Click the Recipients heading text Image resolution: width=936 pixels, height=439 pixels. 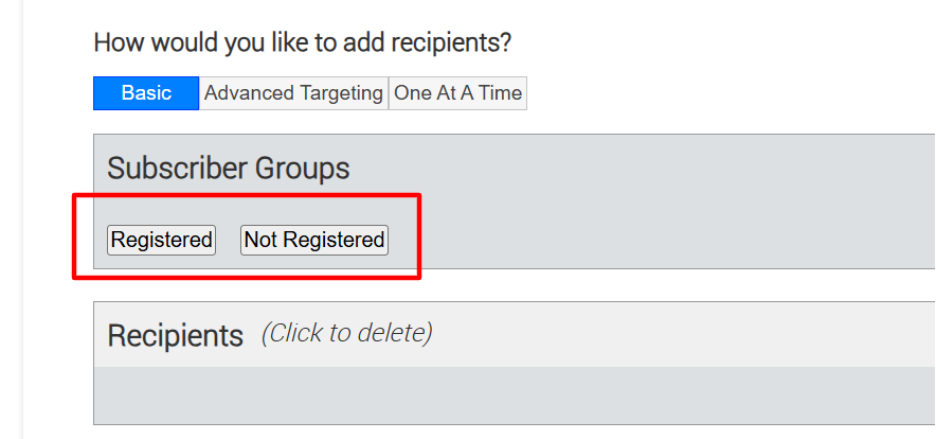click(x=175, y=335)
